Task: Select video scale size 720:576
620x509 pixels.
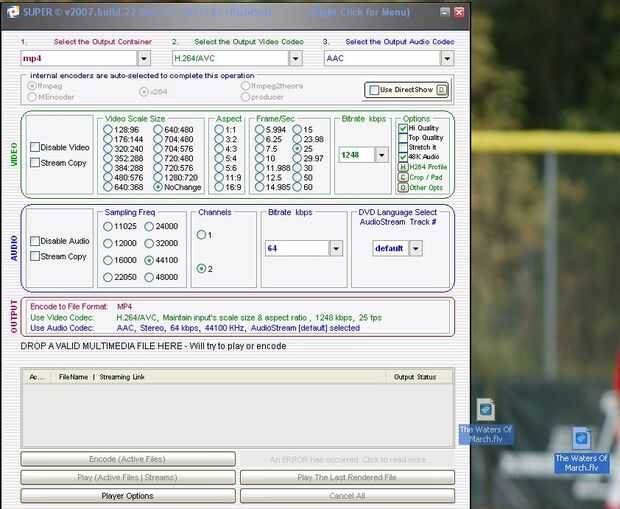Action: click(158, 168)
